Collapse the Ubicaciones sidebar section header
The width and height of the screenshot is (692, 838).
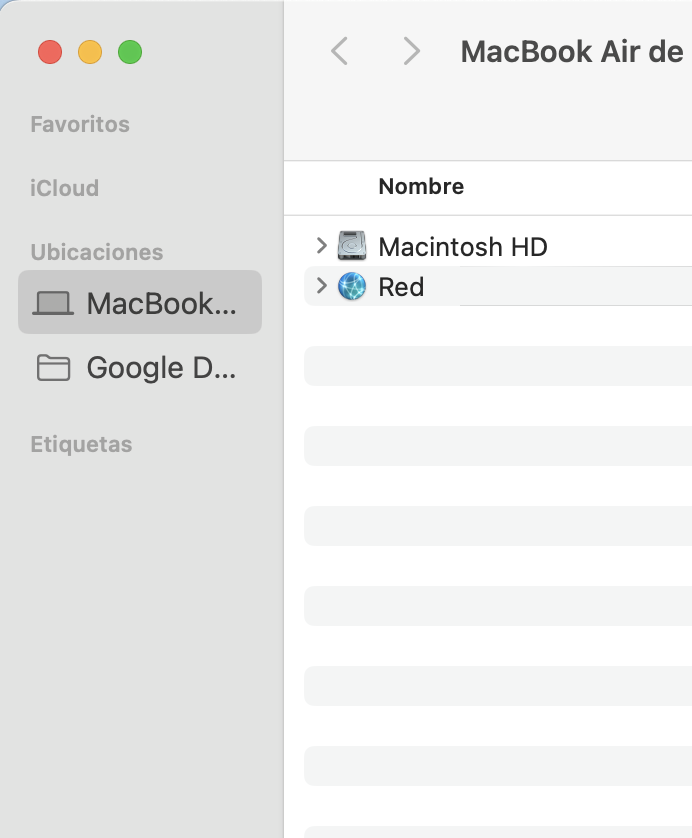pyautogui.click(x=97, y=252)
